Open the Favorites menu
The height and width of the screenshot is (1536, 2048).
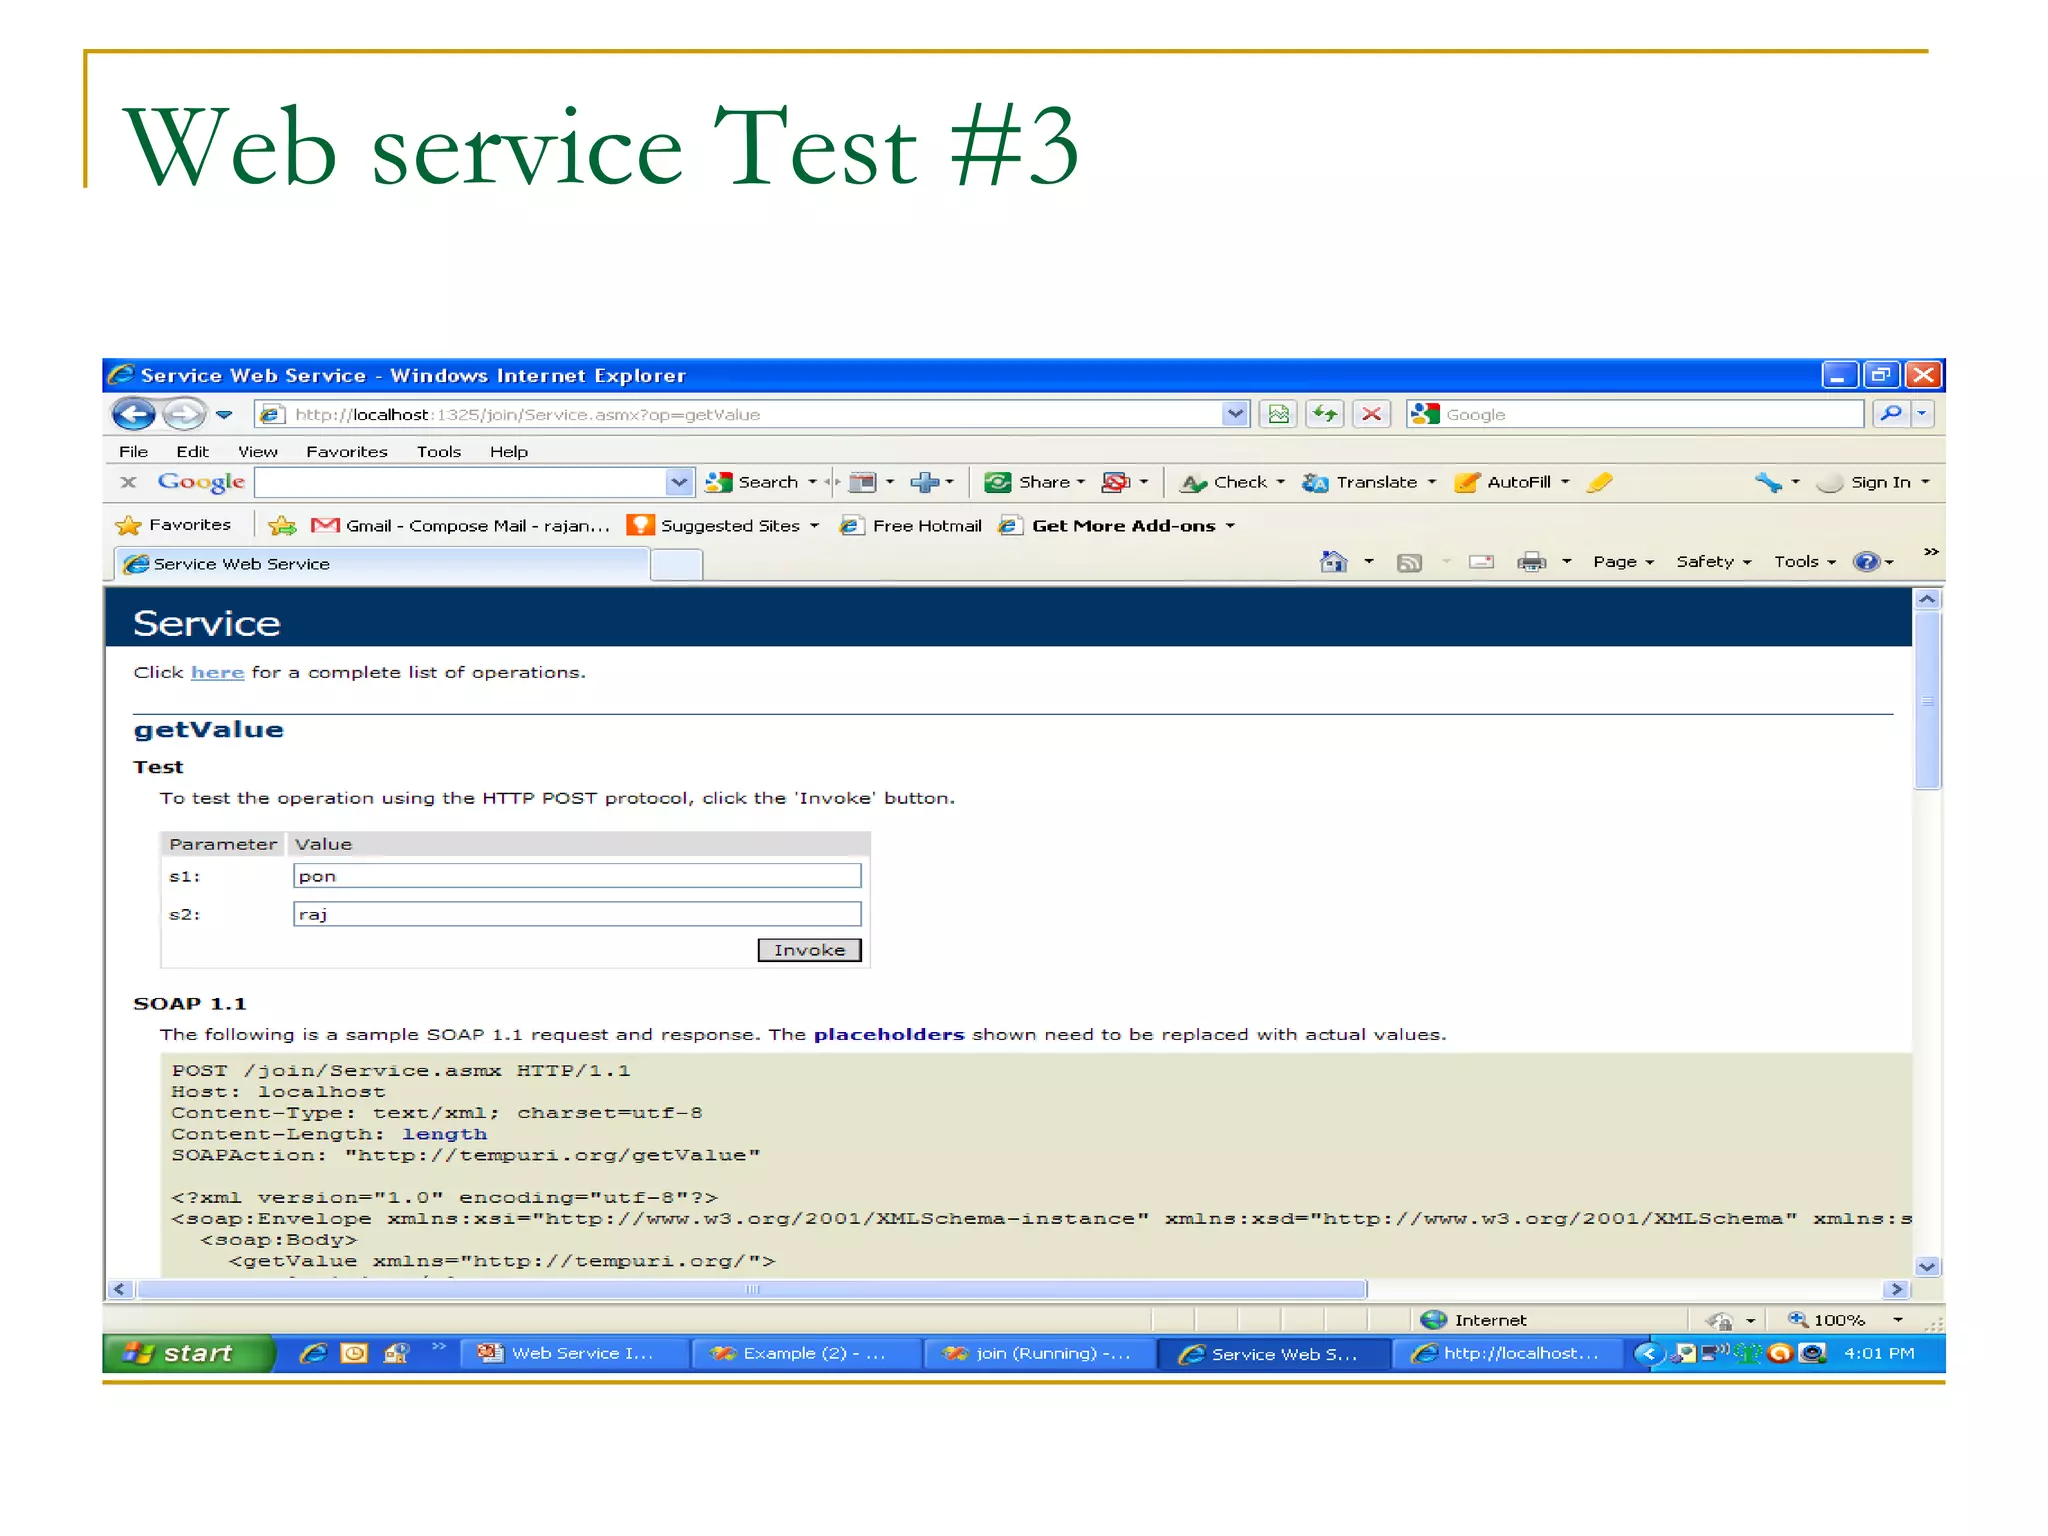tap(347, 452)
